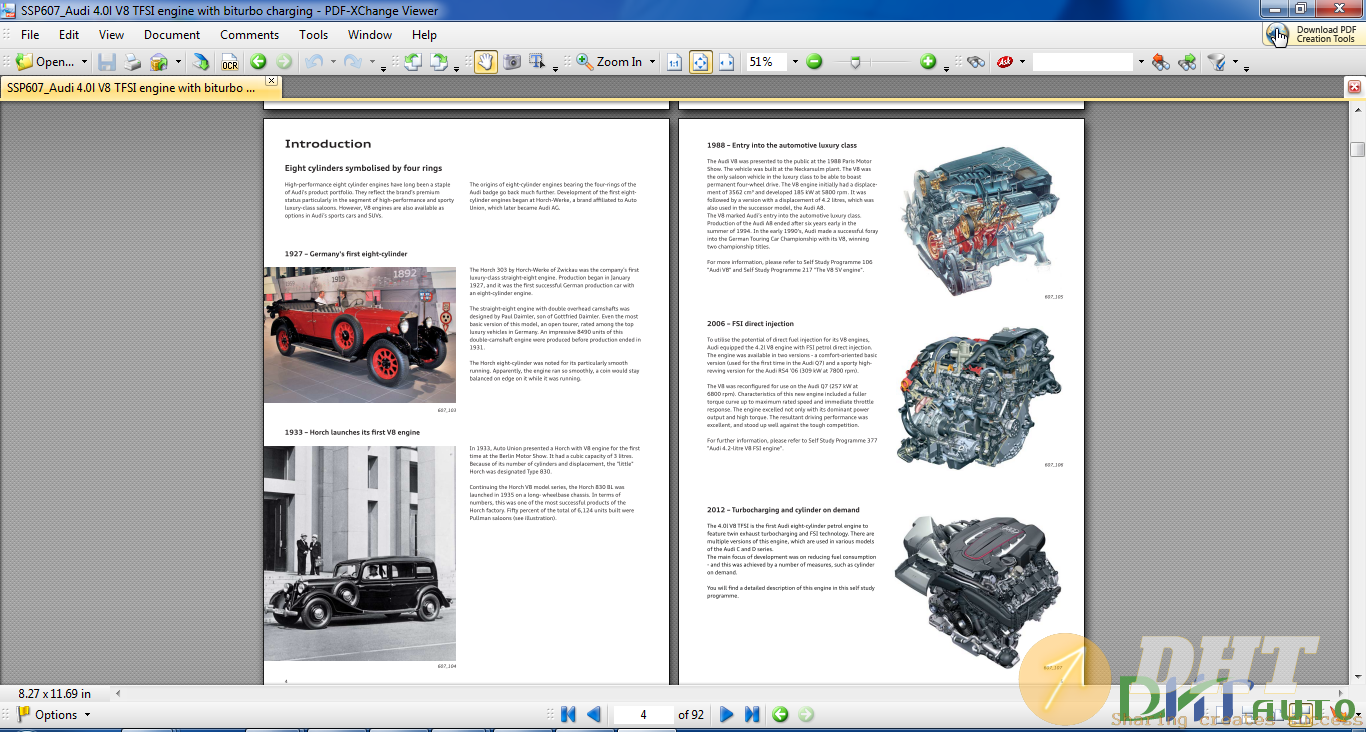This screenshot has height=732, width=1366.
Task: Toggle Fit Page view mode
Action: [701, 62]
